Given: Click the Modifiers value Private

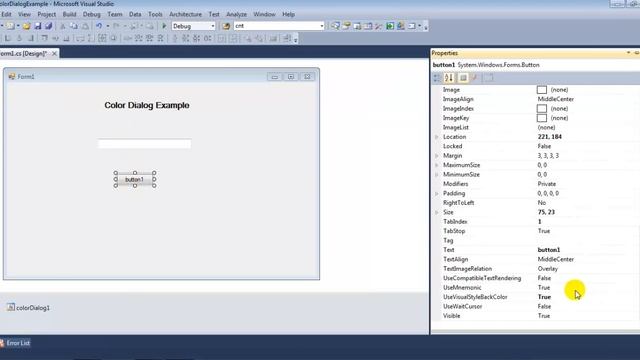Looking at the screenshot, I should [547, 184].
